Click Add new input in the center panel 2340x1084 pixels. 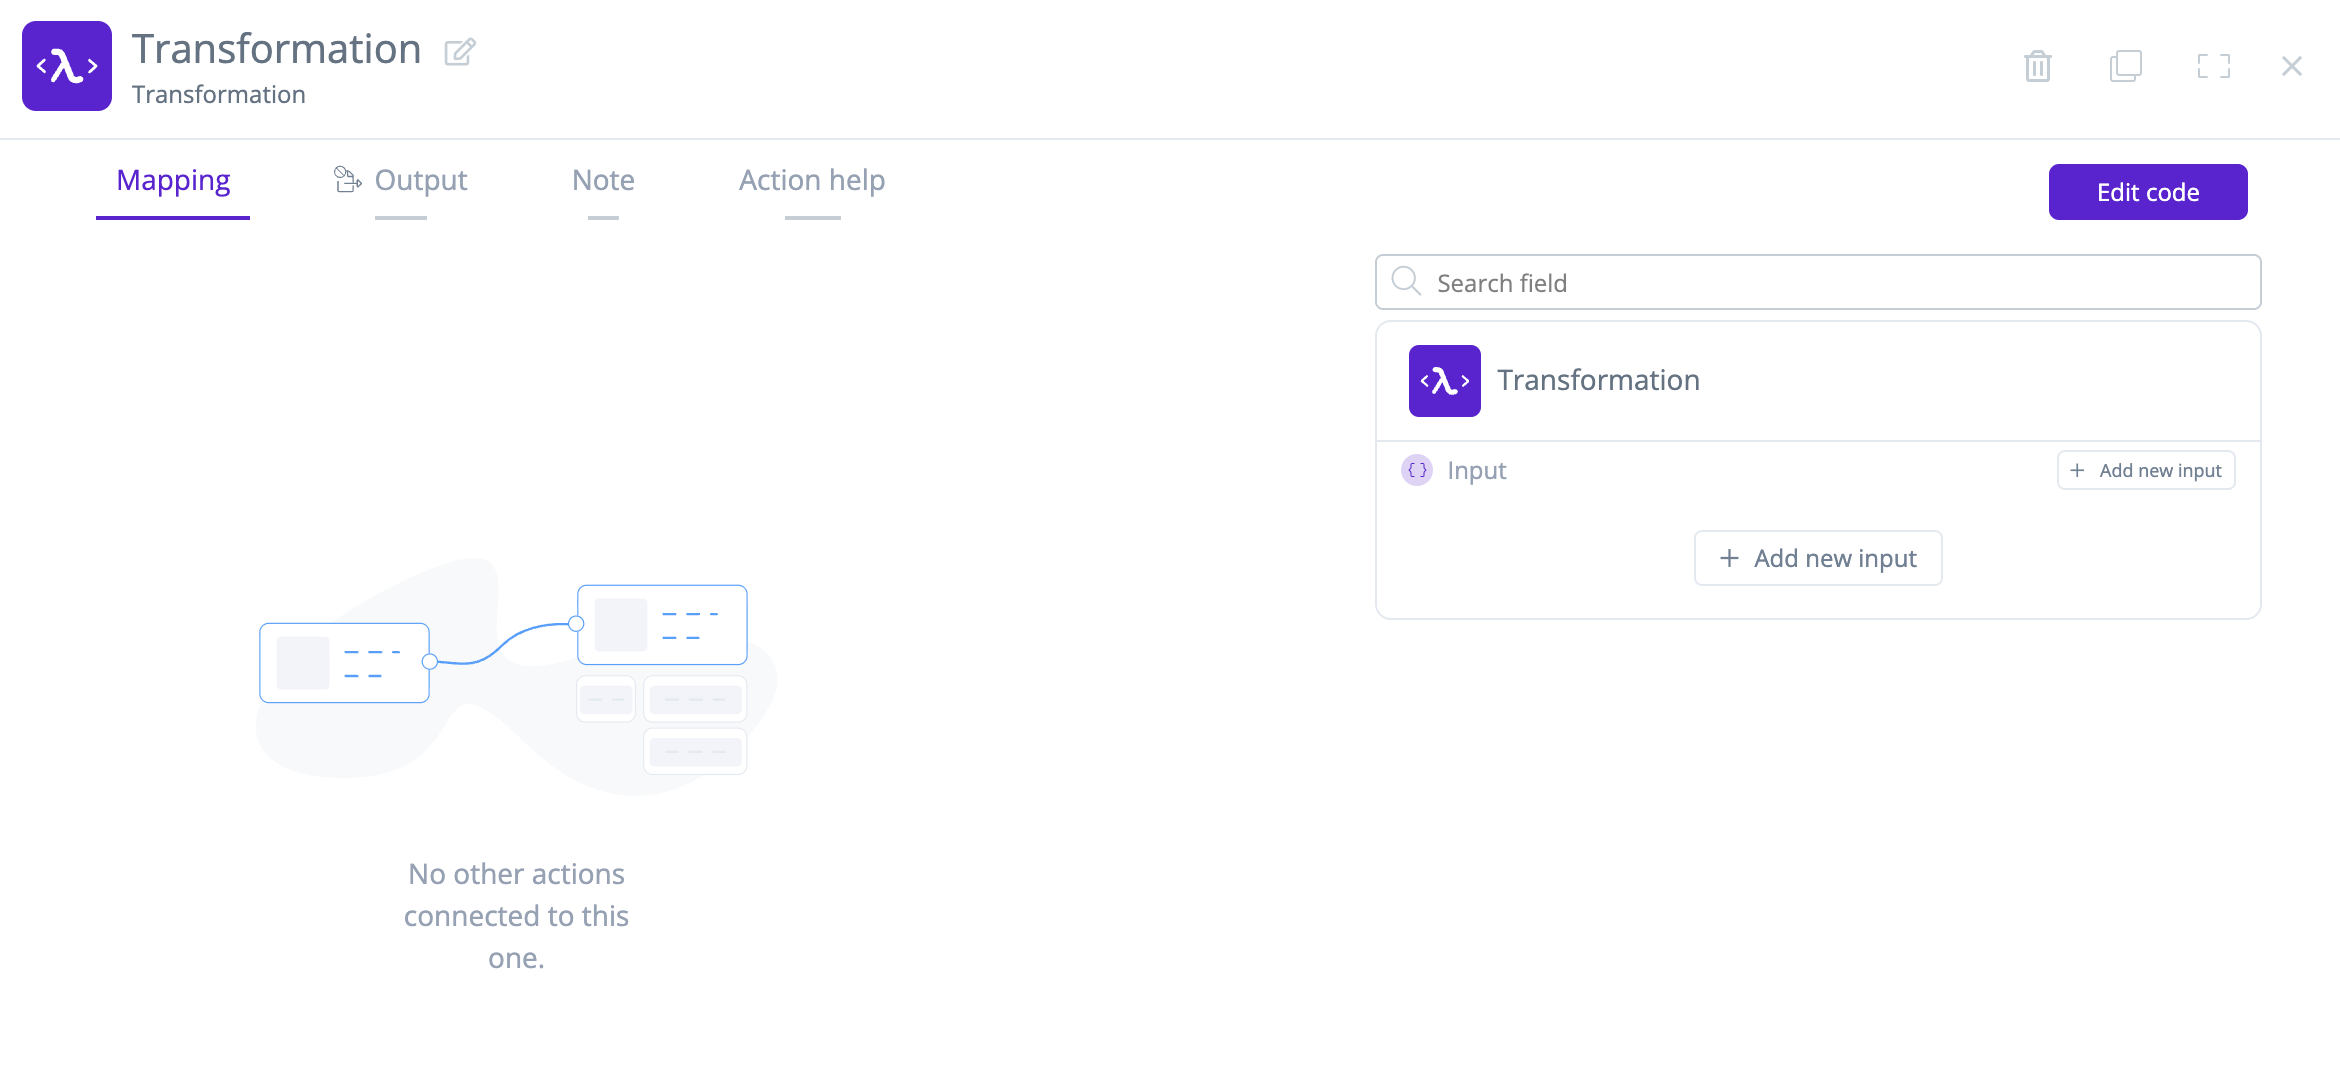tap(1817, 558)
